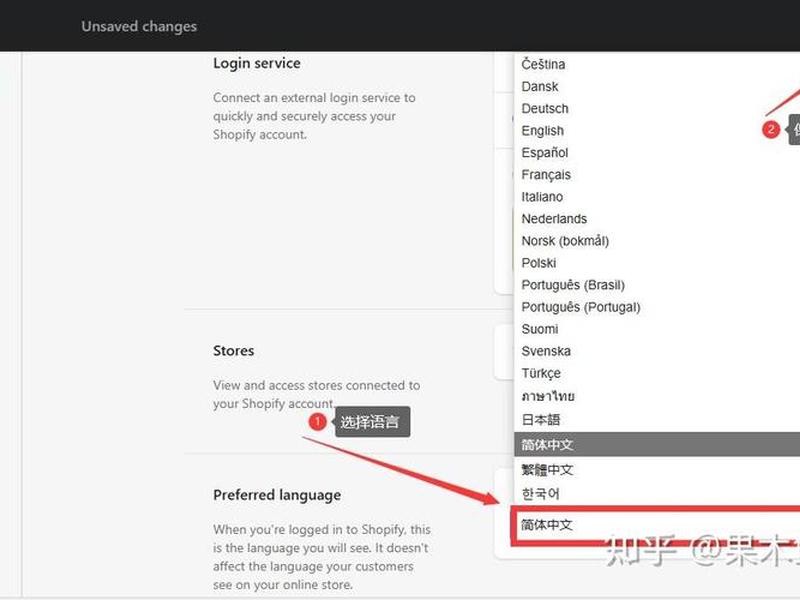Click the Preferred language heading
The height and width of the screenshot is (600, 800).
click(277, 495)
